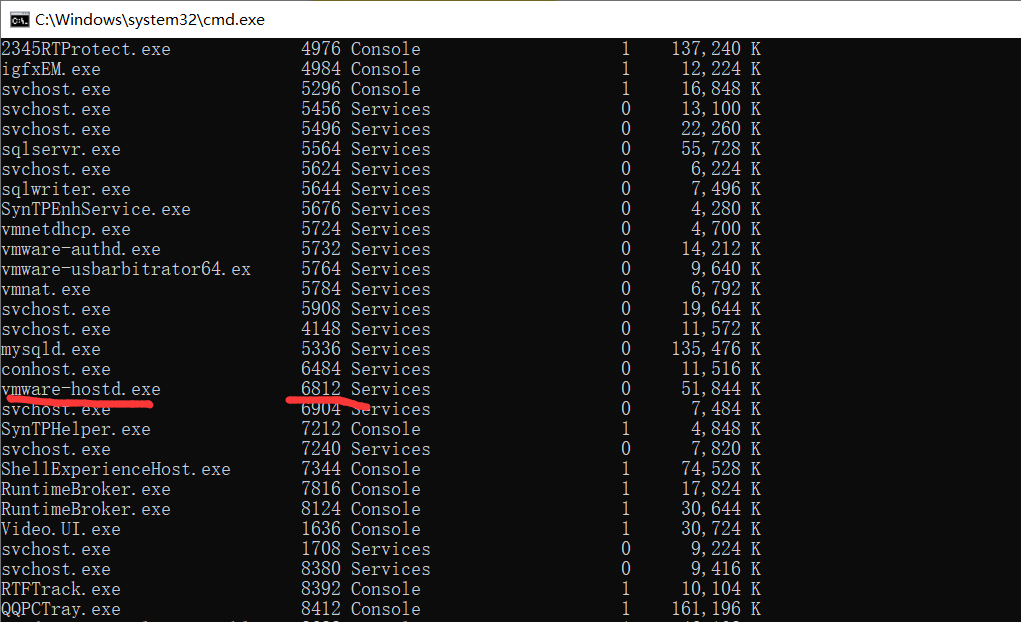Click Services session name for PID 5564
The image size is (1021, 622).
point(391,149)
